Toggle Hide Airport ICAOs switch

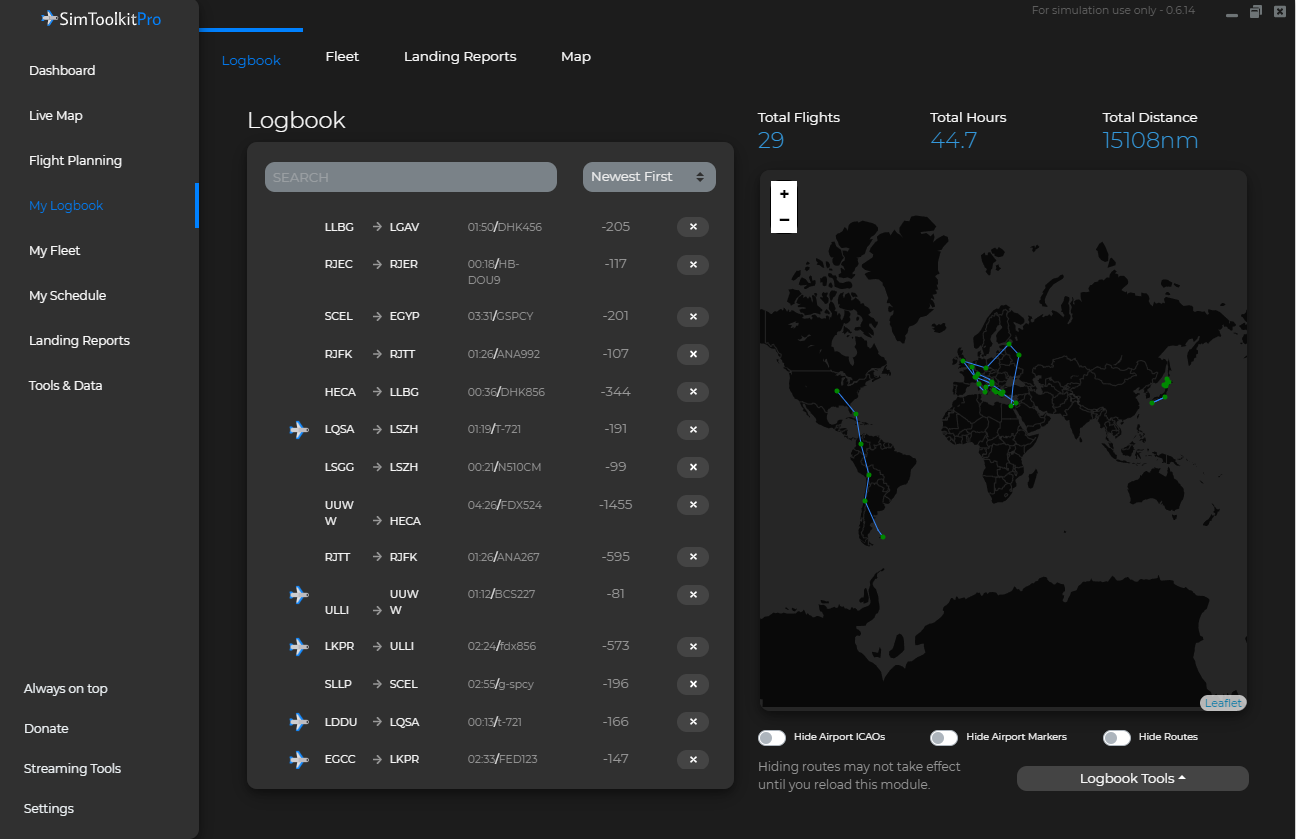click(x=772, y=738)
